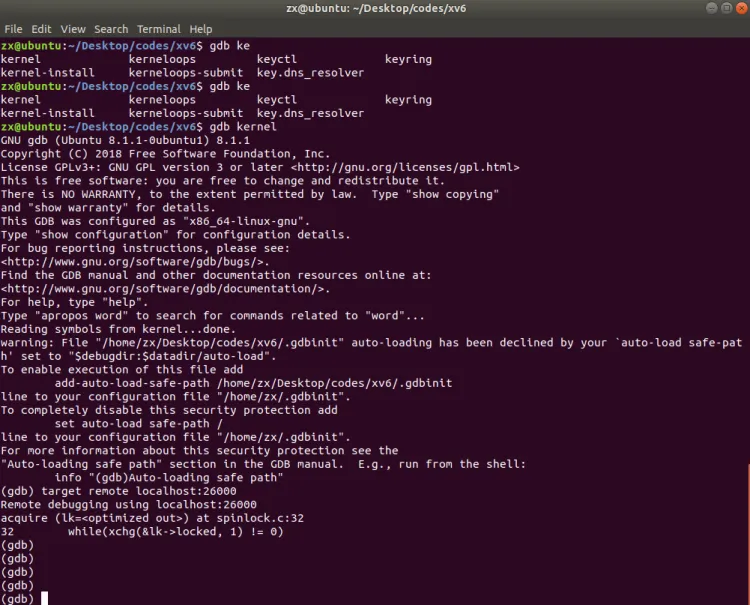Click 'key.dns_resolver' in second completion list
Image resolution: width=750 pixels, height=605 pixels.
(310, 113)
